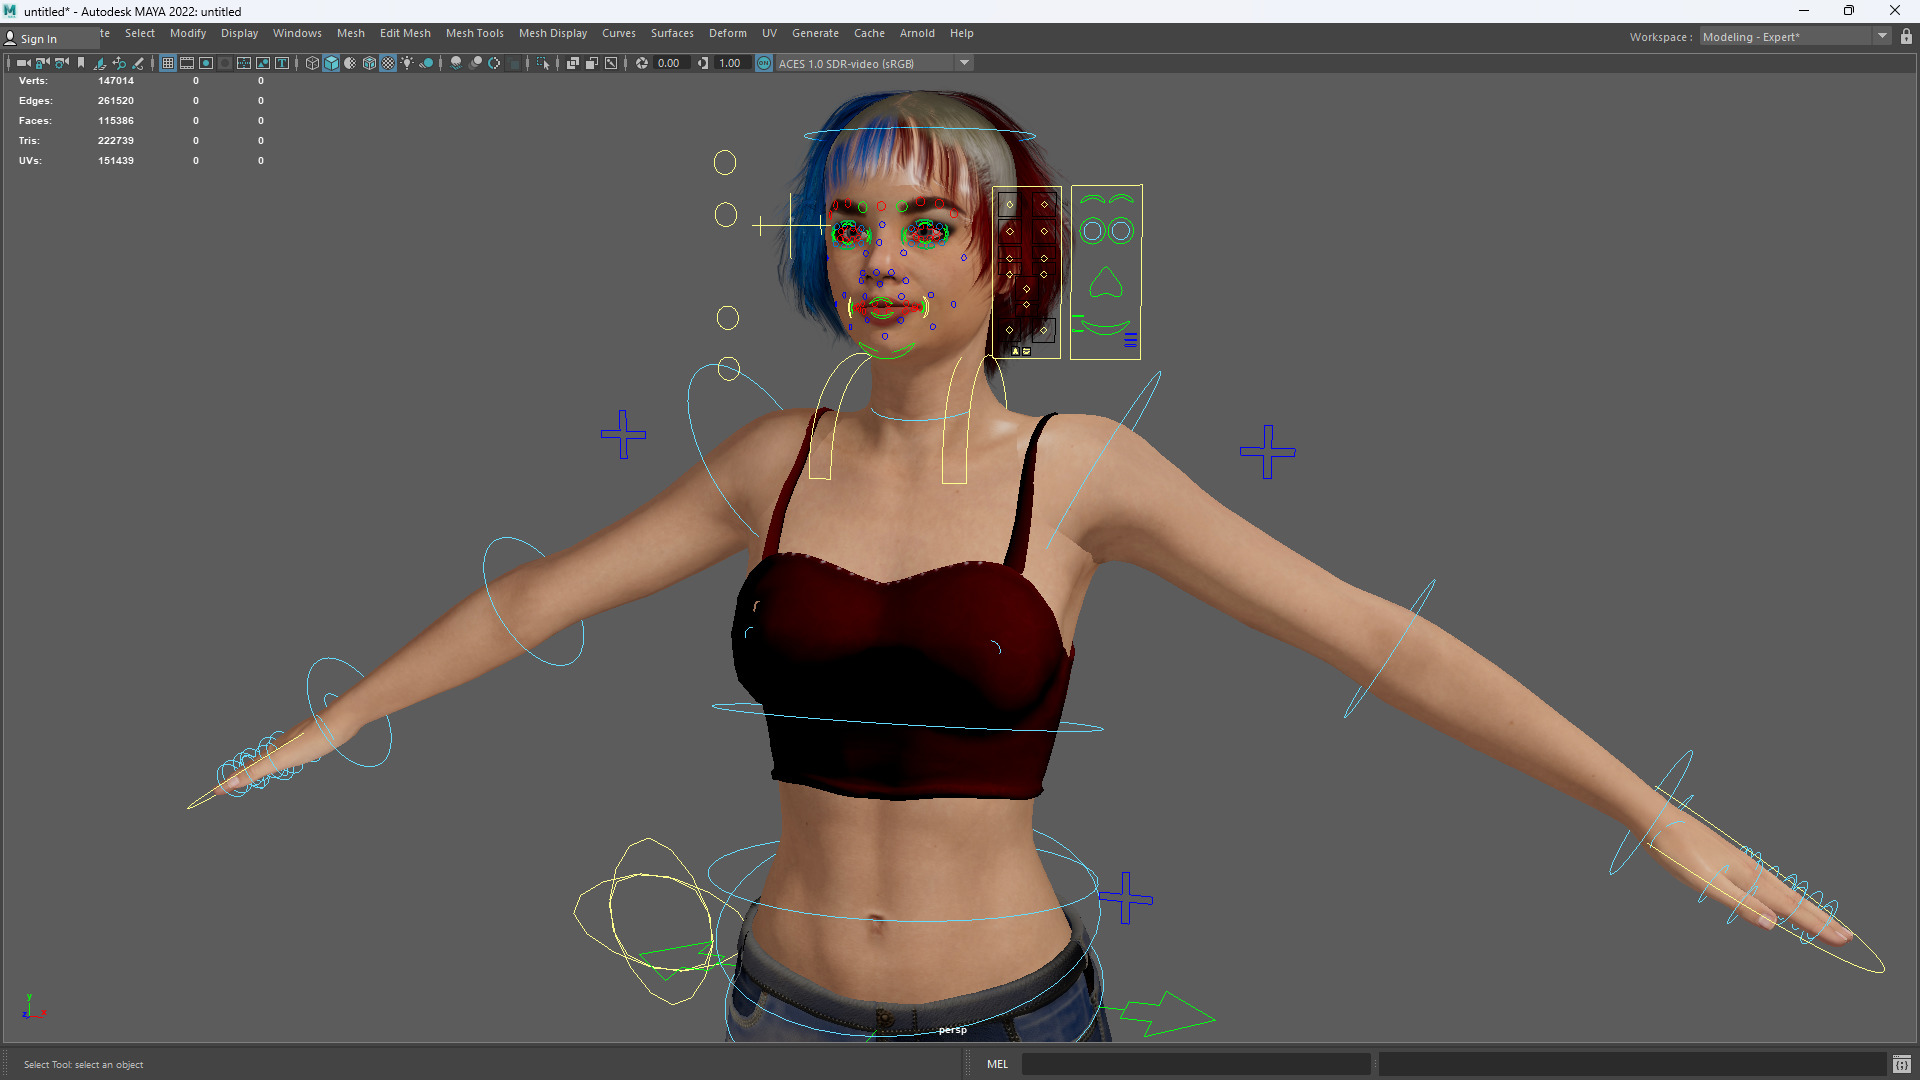The width and height of the screenshot is (1920, 1080).
Task: Click the Tris count 222739
Action: coord(115,141)
